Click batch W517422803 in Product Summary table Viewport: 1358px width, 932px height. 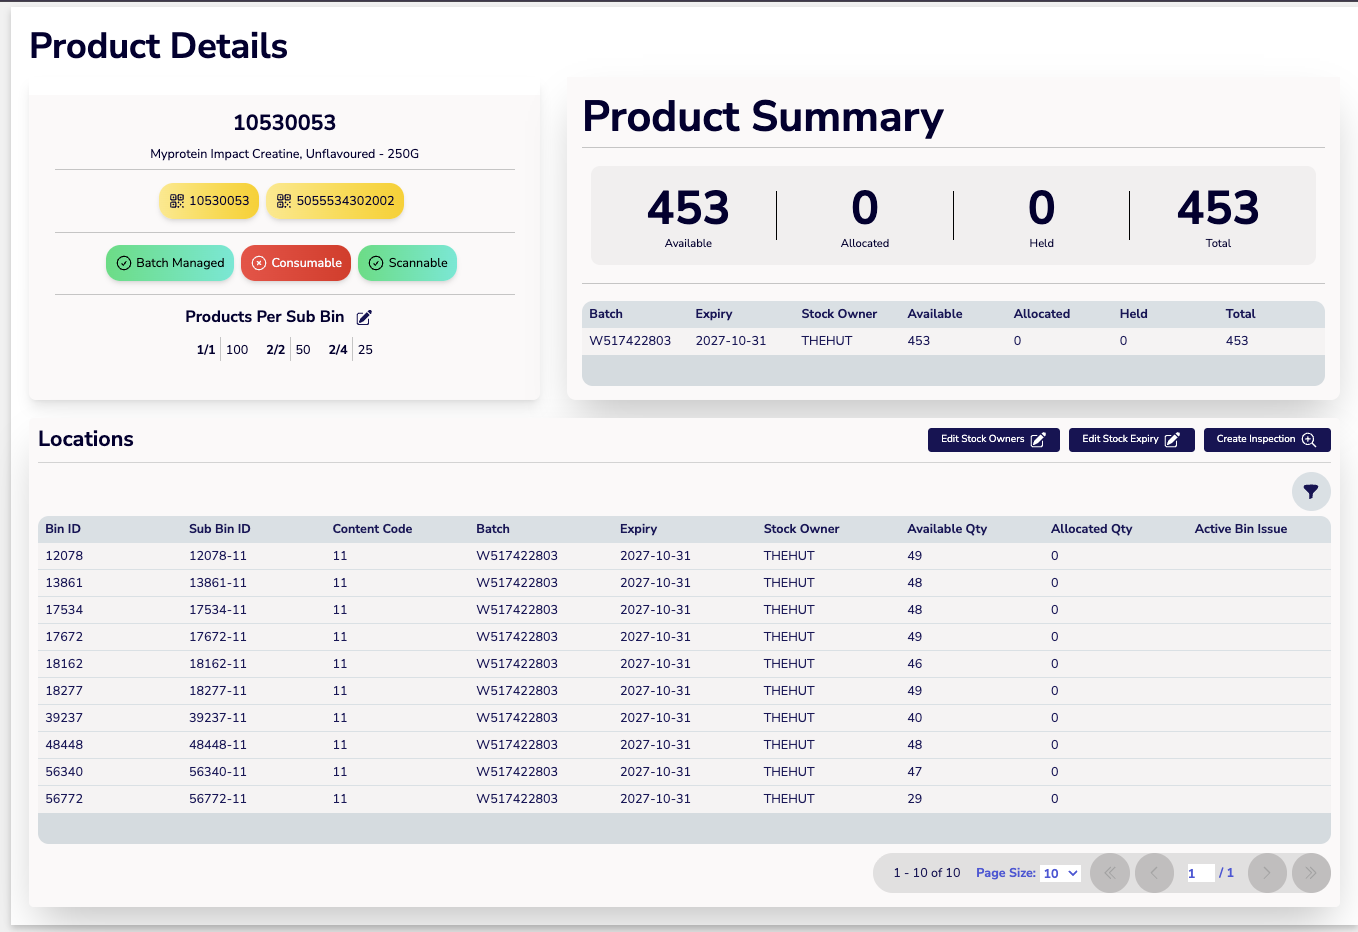point(630,341)
